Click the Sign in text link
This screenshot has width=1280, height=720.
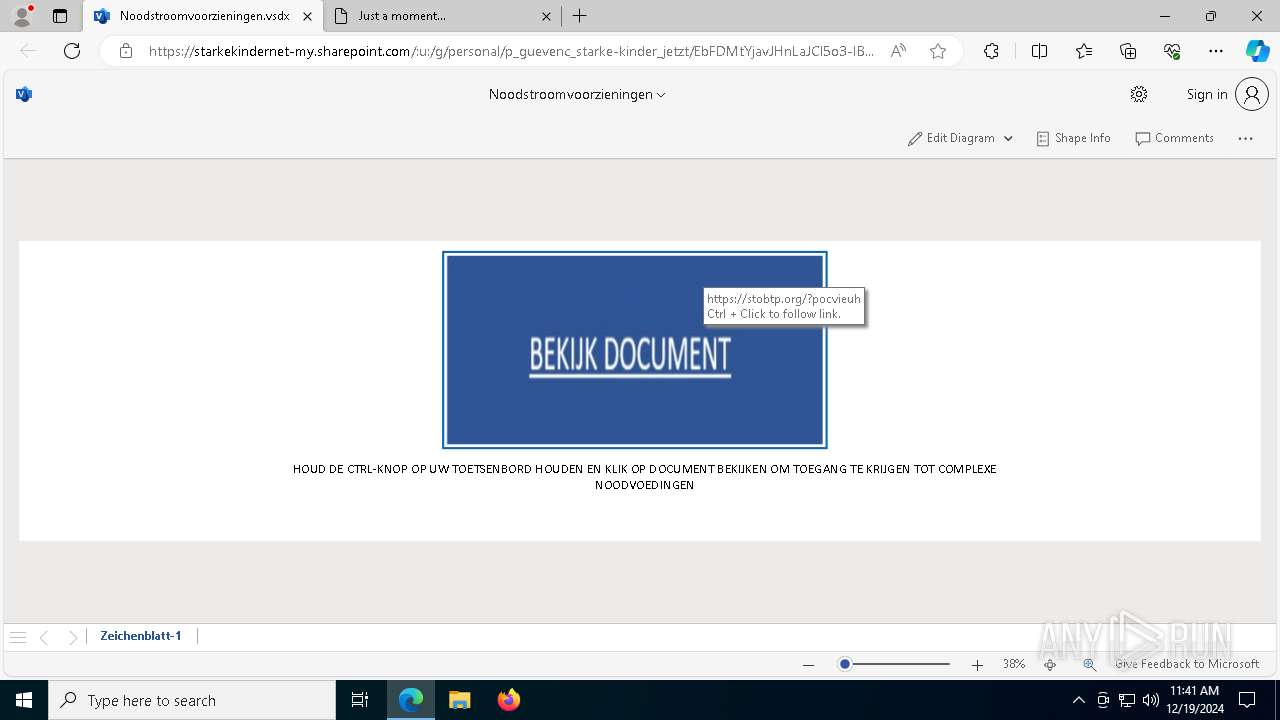(1207, 94)
